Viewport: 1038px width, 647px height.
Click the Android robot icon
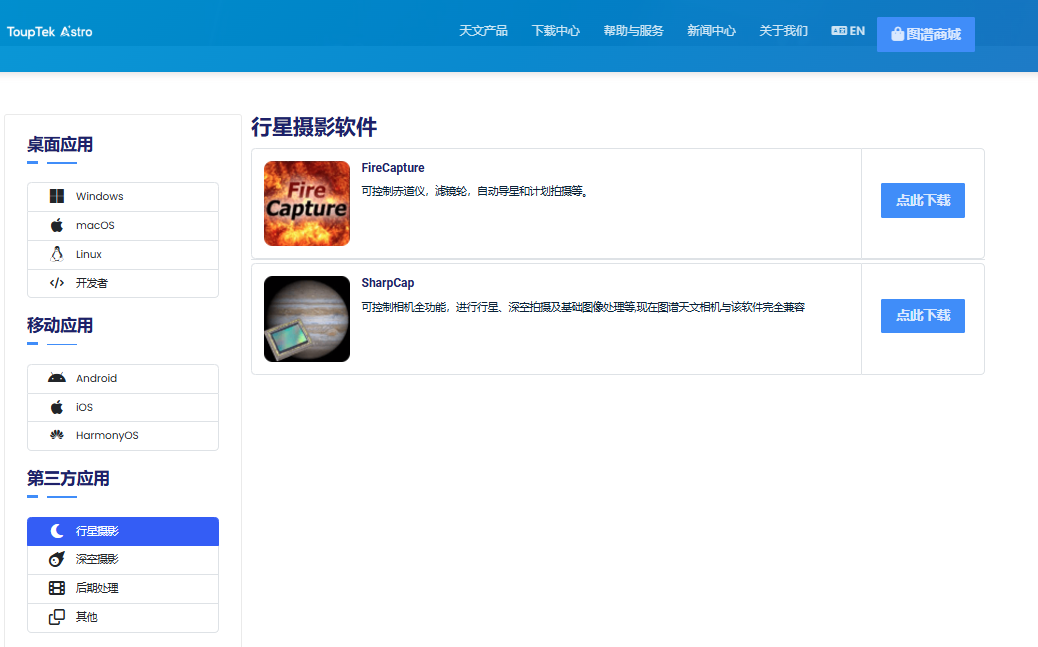pos(57,378)
